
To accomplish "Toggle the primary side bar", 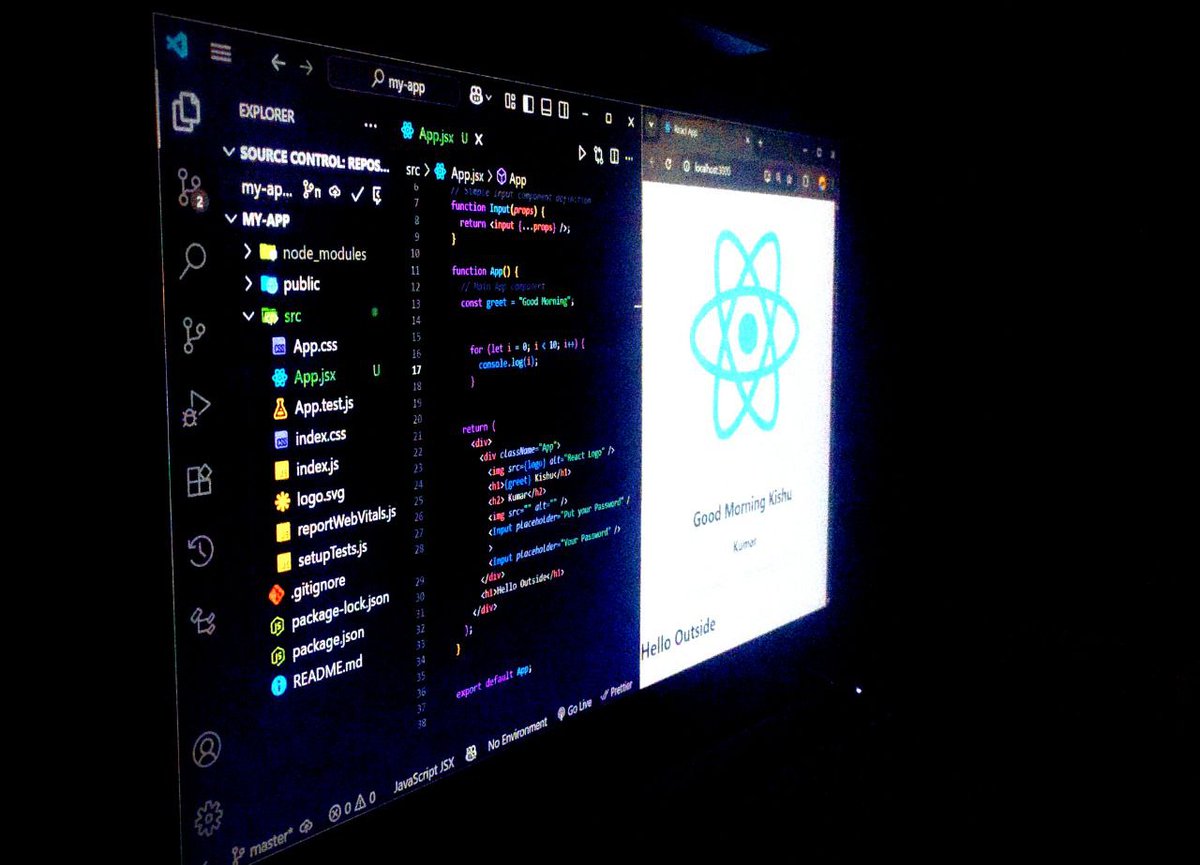I will (530, 103).
